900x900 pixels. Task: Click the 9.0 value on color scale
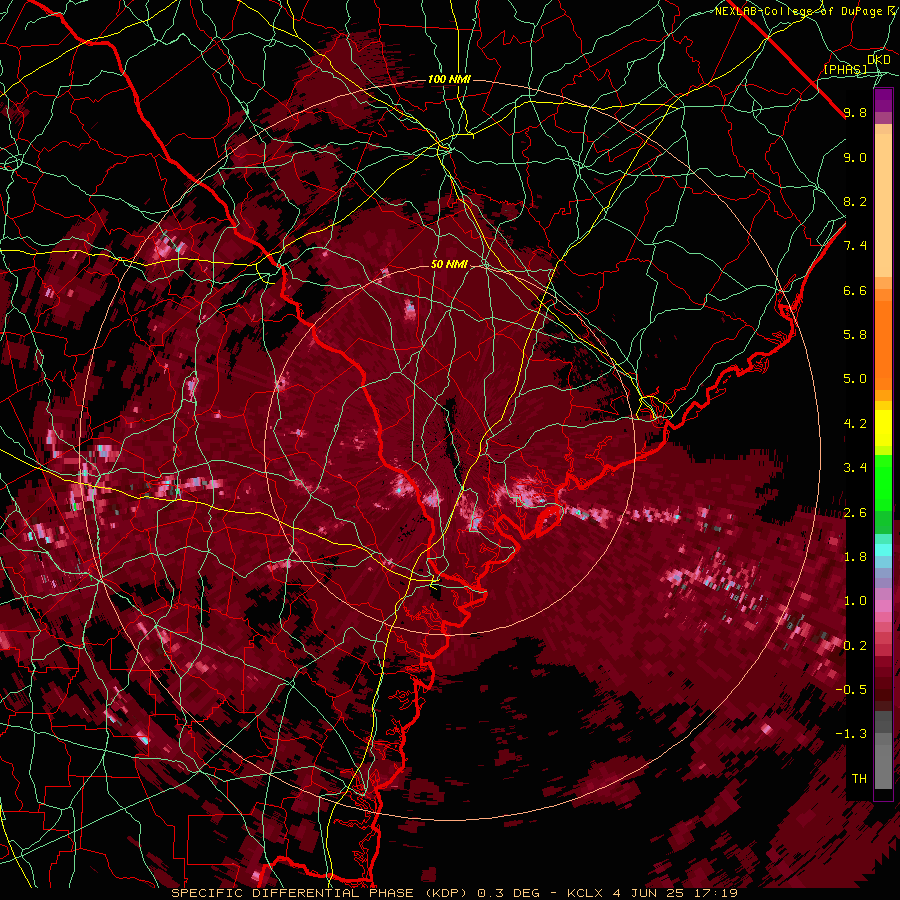coord(855,157)
